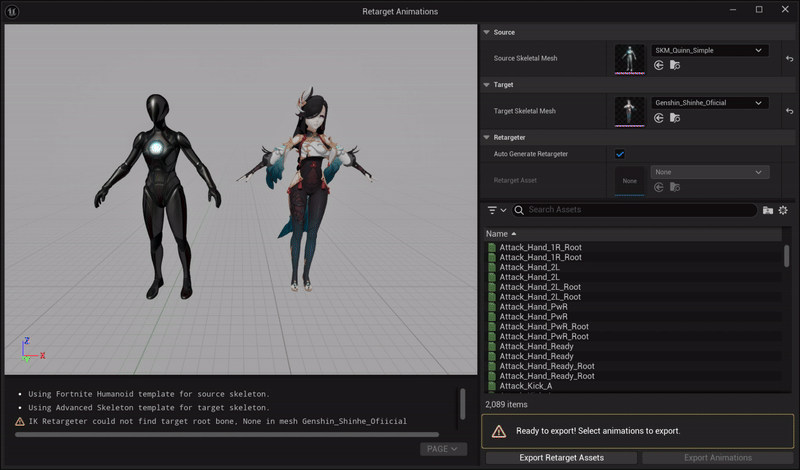
Task: Click the Retarget Asset label
Action: (515, 181)
